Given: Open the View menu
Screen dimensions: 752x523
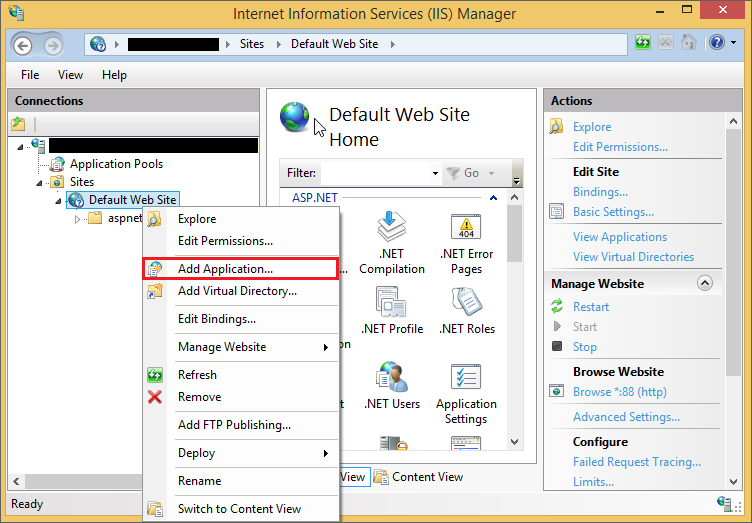Looking at the screenshot, I should (x=70, y=75).
